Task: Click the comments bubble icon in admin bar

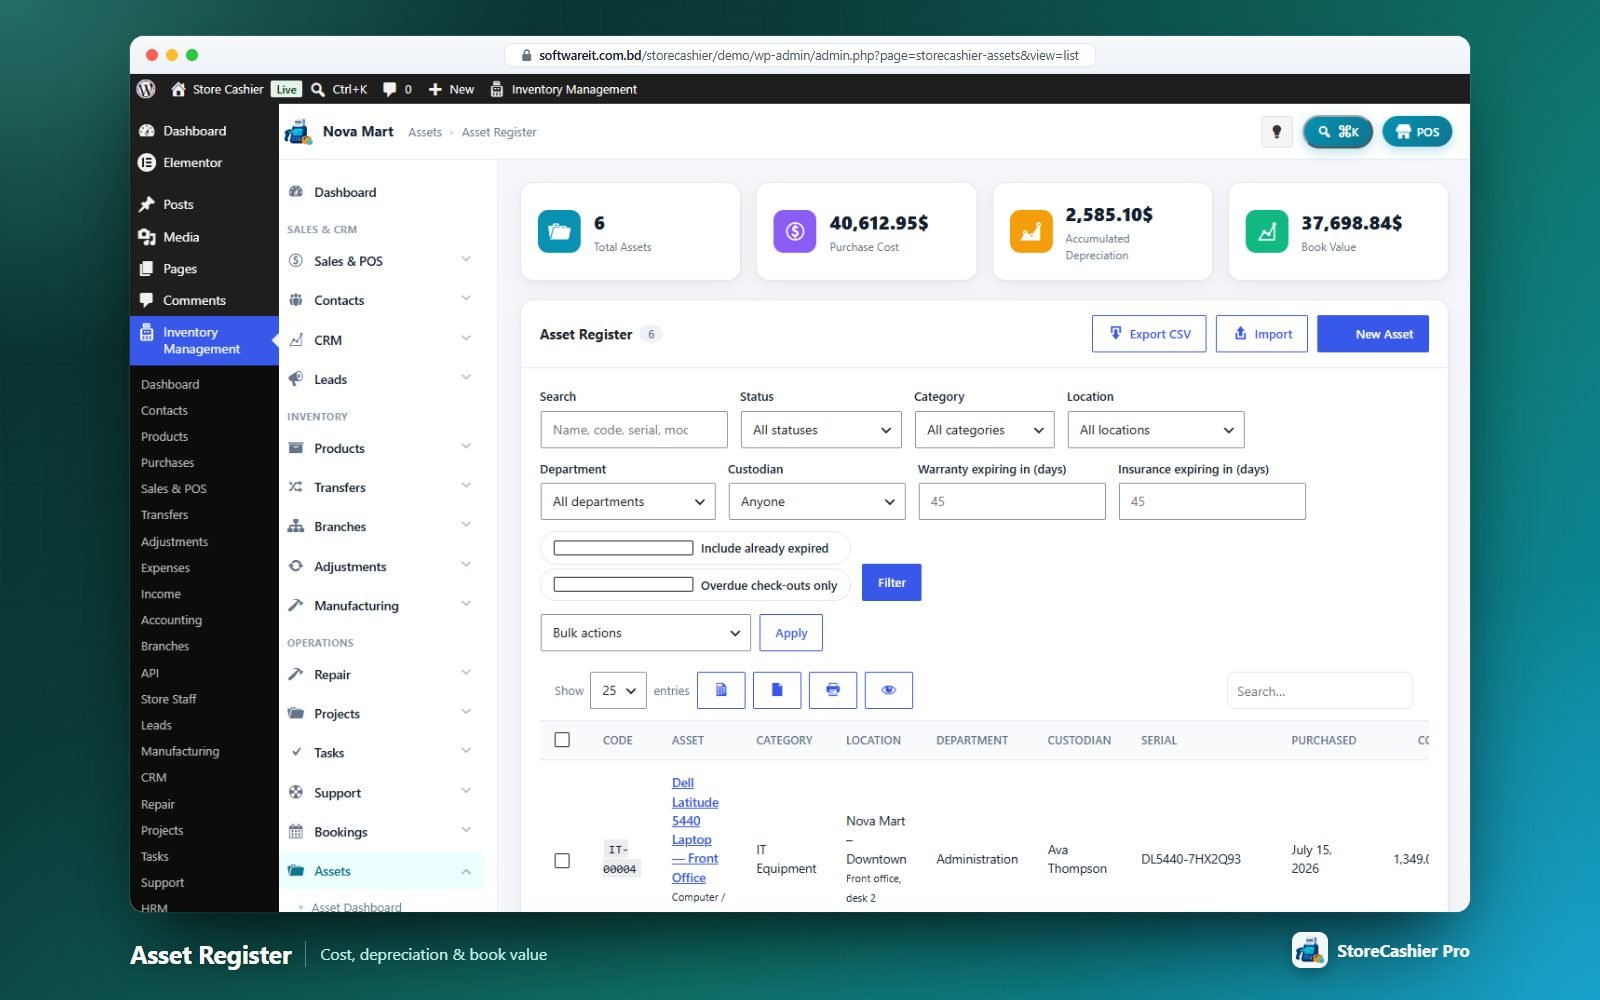Action: (390, 89)
